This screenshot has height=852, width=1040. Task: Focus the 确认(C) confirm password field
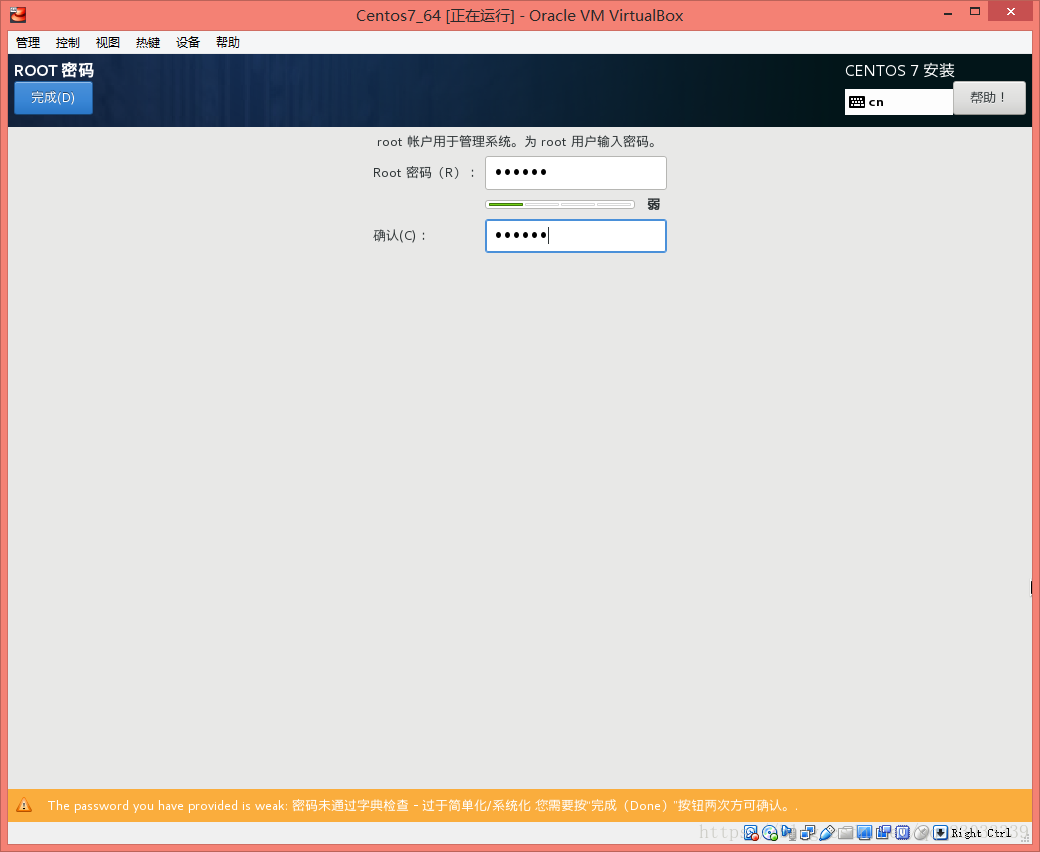pos(576,236)
